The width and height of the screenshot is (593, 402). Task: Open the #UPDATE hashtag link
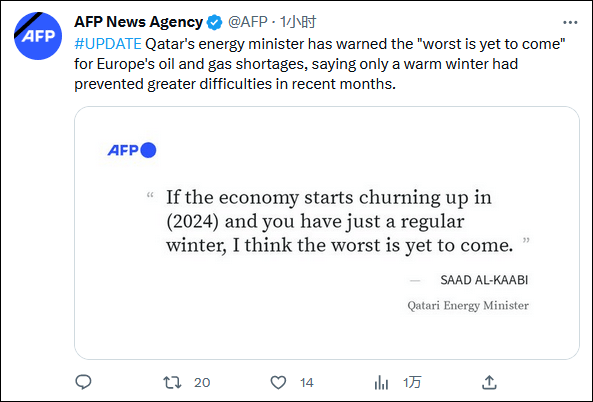[108, 44]
